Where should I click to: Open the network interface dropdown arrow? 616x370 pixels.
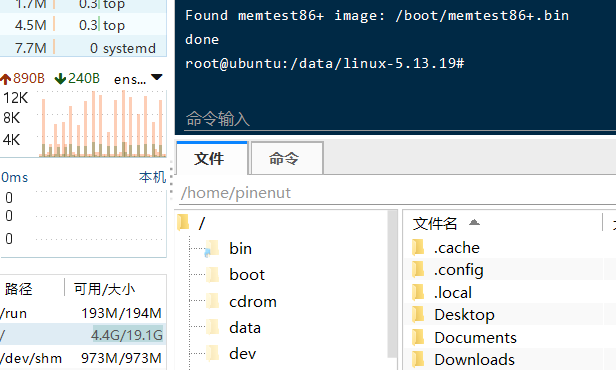point(157,77)
